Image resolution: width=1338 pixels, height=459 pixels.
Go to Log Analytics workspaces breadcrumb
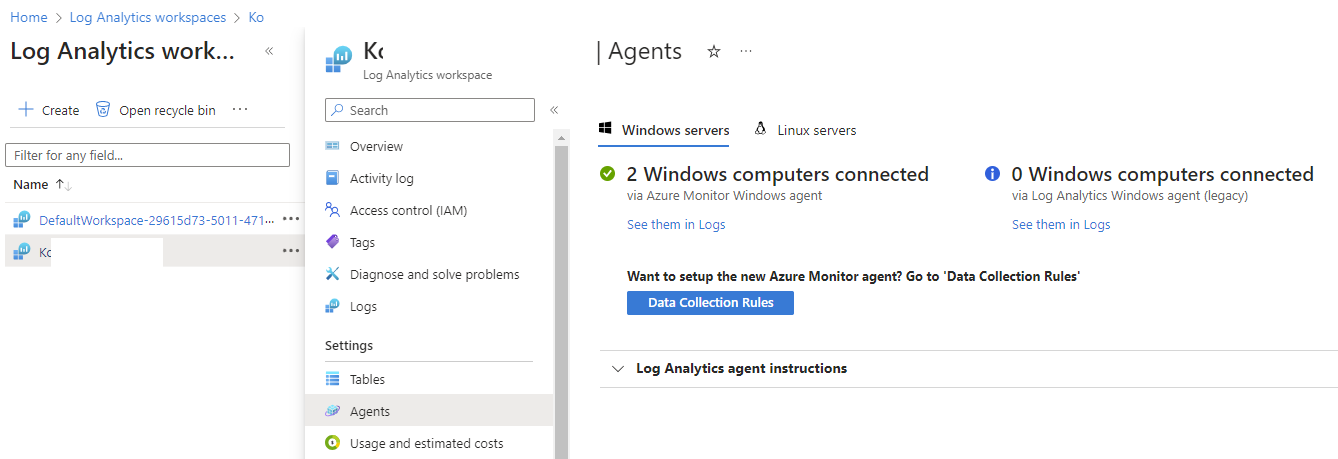click(148, 18)
